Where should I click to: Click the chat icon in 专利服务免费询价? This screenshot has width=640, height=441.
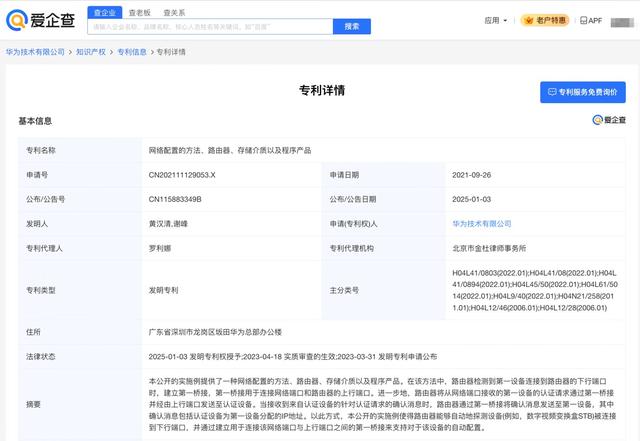pos(552,92)
